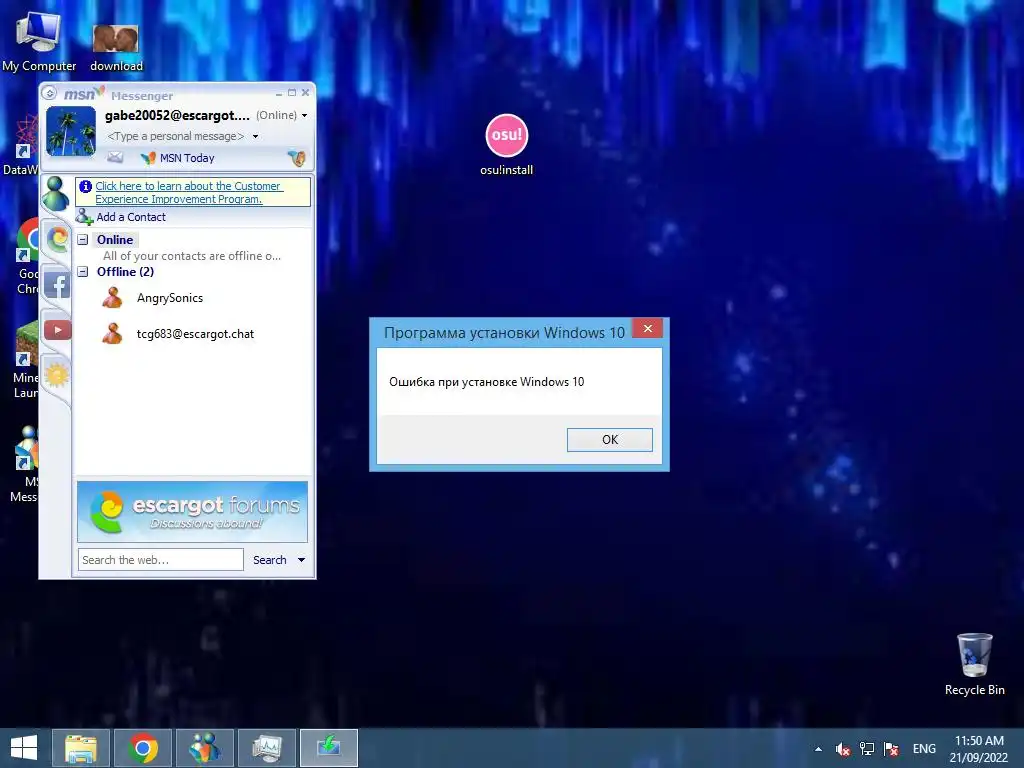Show hidden system tray icons arrow

pyautogui.click(x=818, y=749)
